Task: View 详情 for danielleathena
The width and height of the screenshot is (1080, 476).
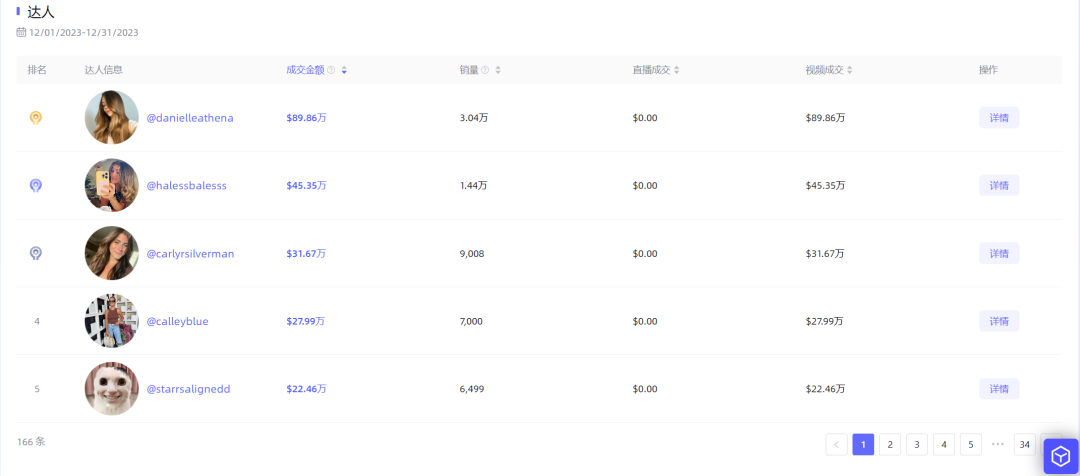Action: (999, 118)
